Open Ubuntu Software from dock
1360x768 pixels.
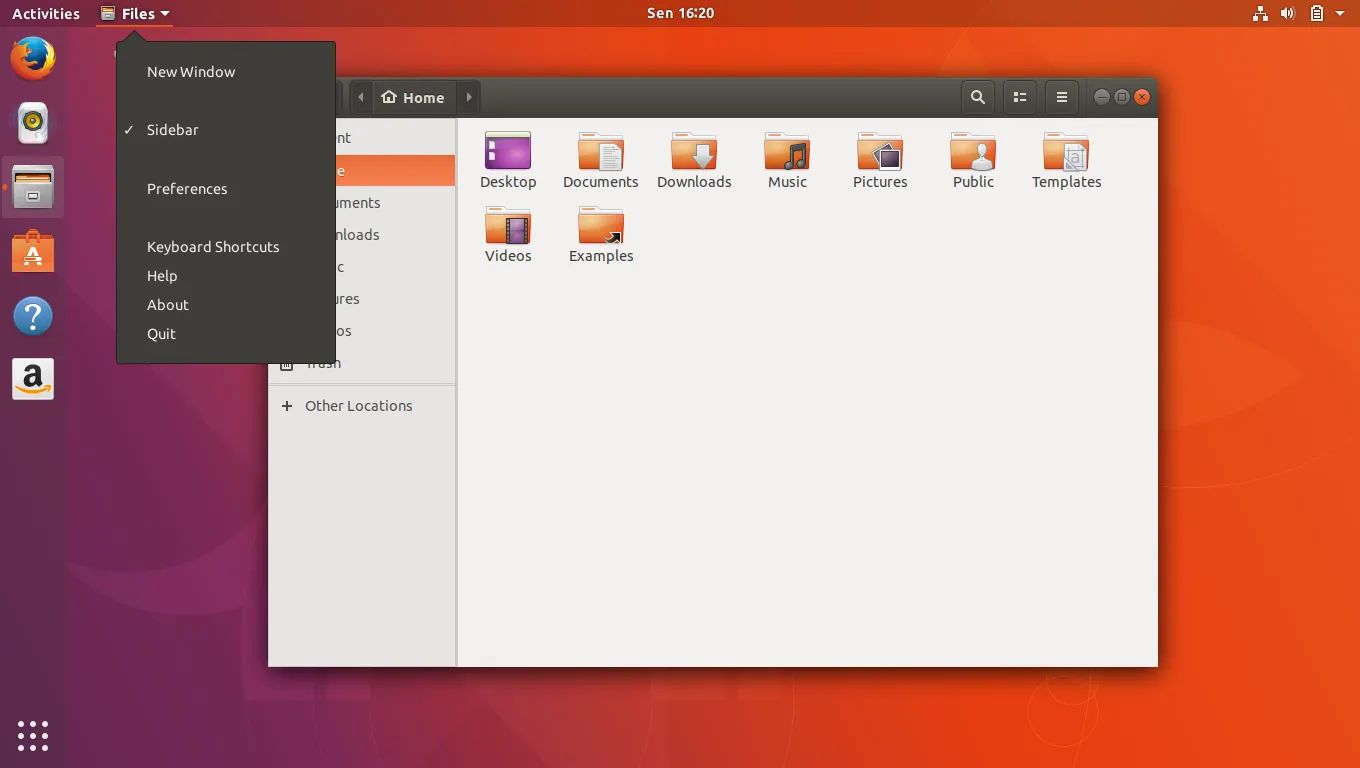33,252
